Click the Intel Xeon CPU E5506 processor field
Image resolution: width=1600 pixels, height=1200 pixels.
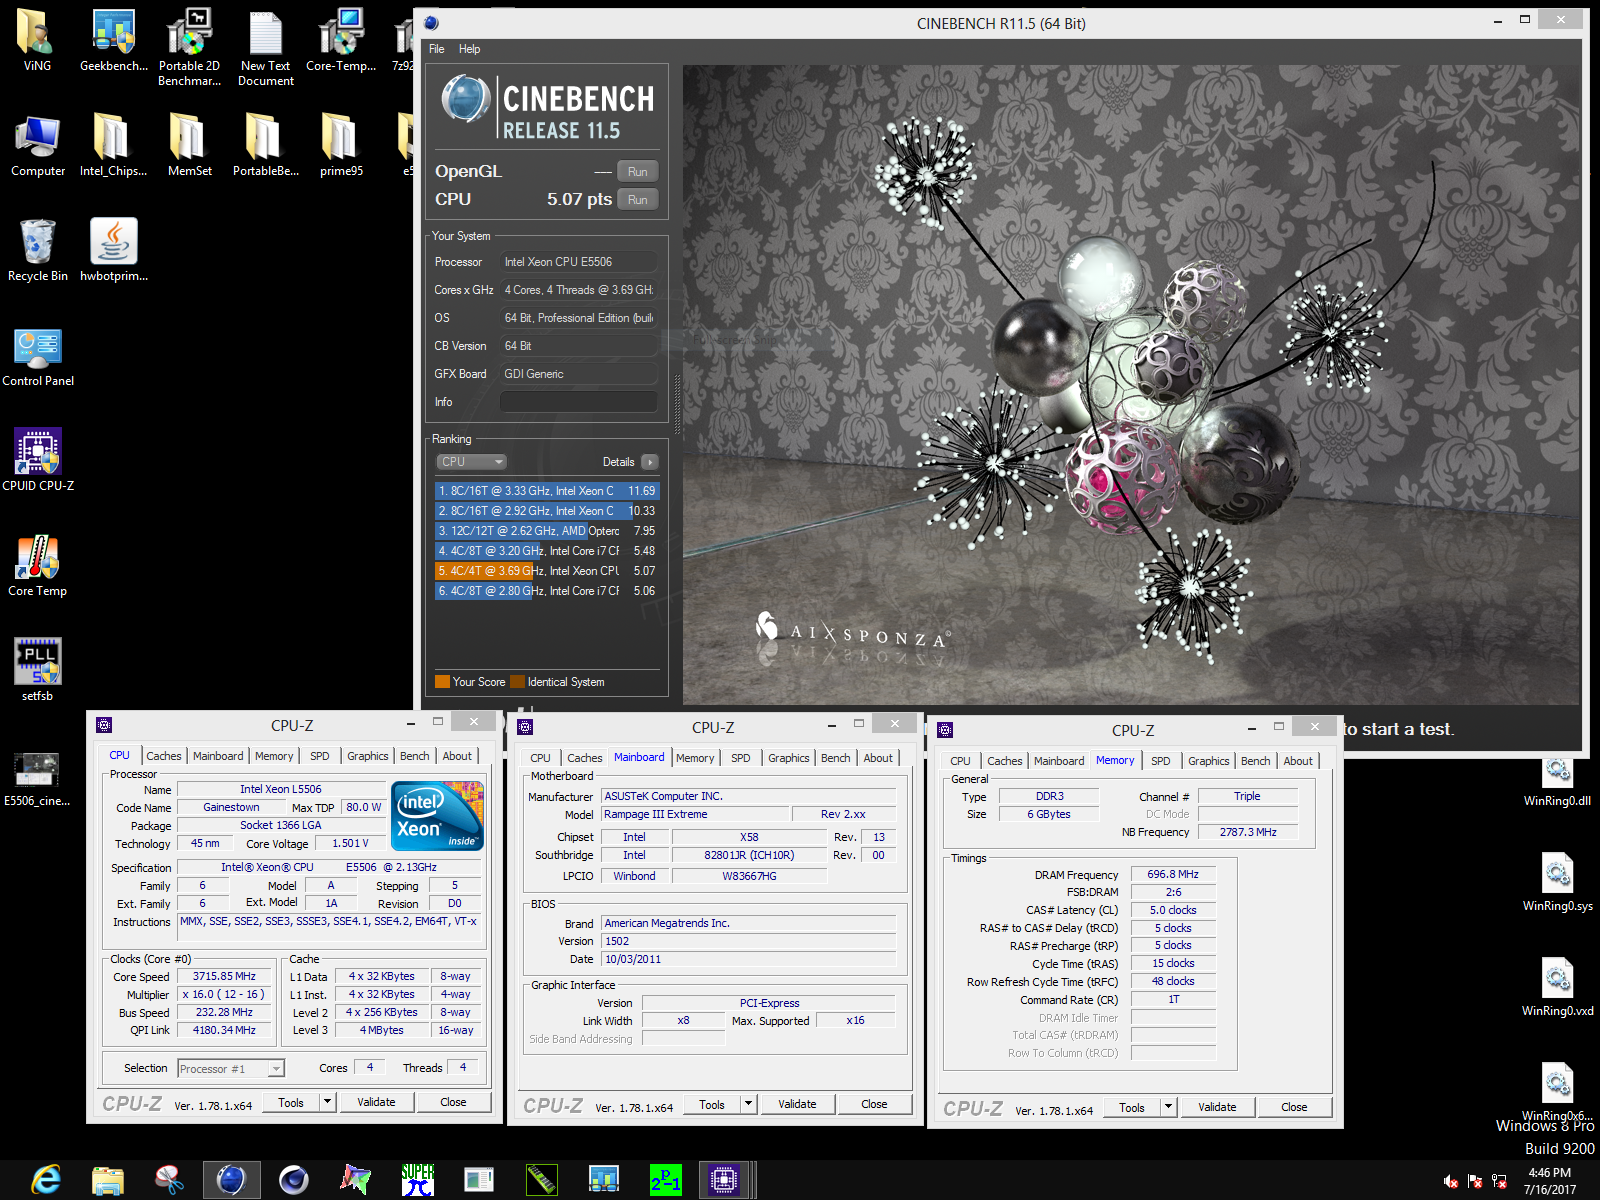[578, 262]
